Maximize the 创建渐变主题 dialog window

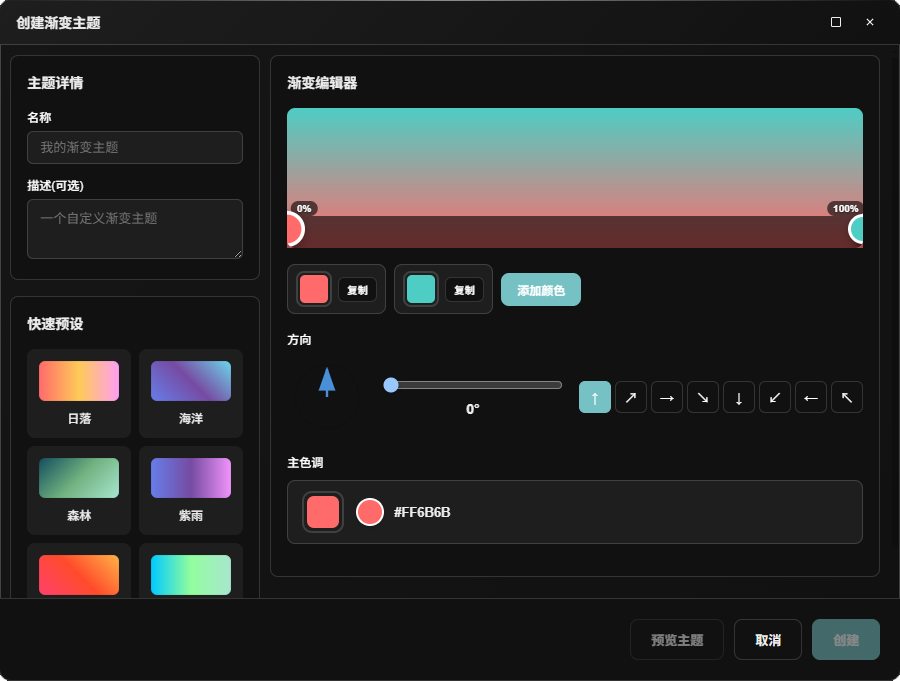(x=836, y=22)
